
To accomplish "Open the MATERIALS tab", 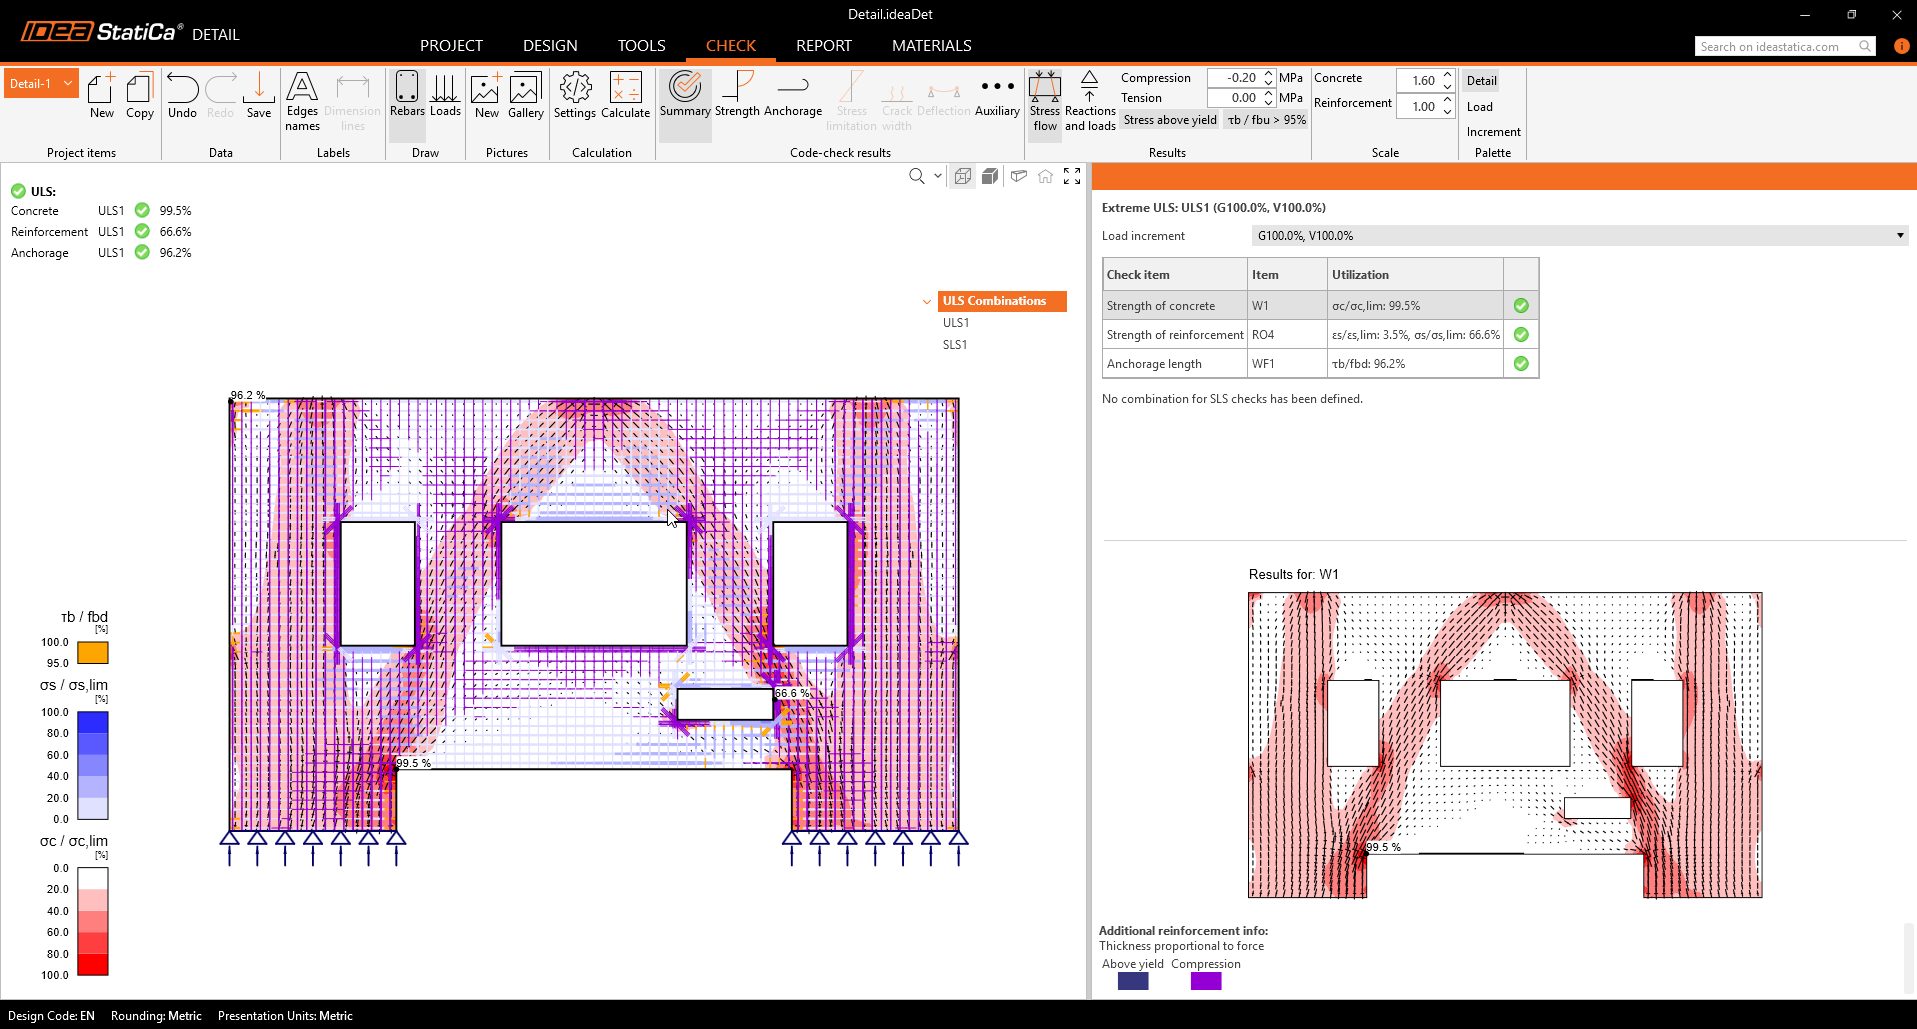I will click(931, 46).
